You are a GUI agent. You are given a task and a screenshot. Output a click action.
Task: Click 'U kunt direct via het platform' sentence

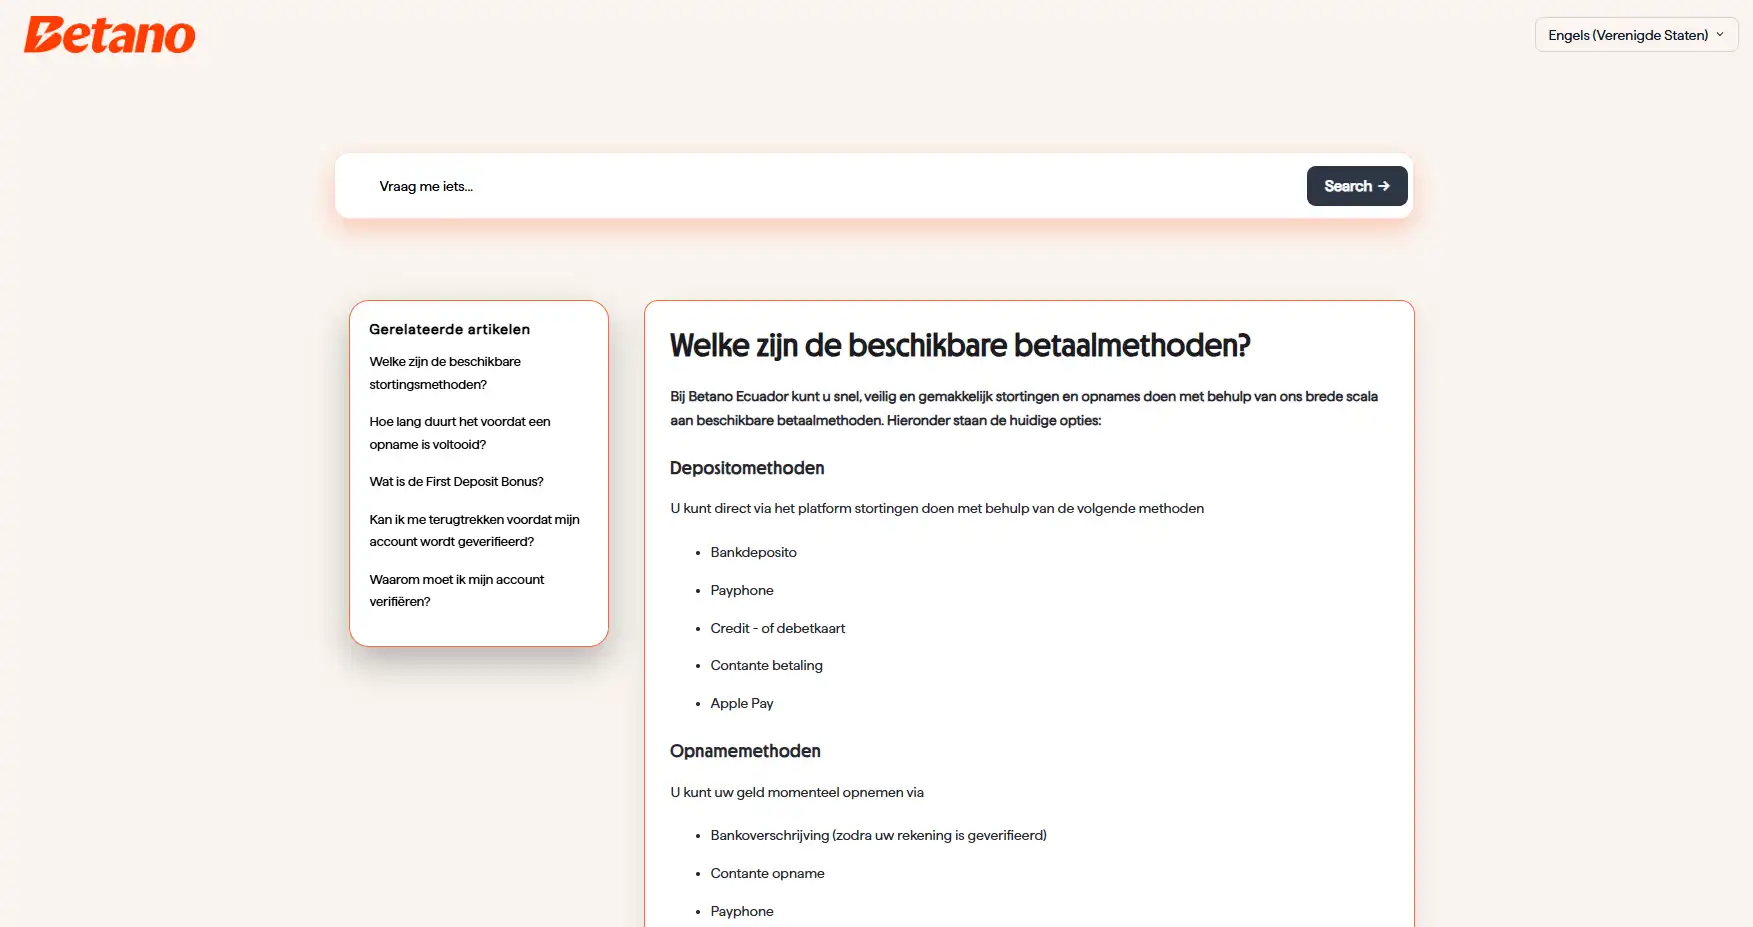click(x=937, y=508)
